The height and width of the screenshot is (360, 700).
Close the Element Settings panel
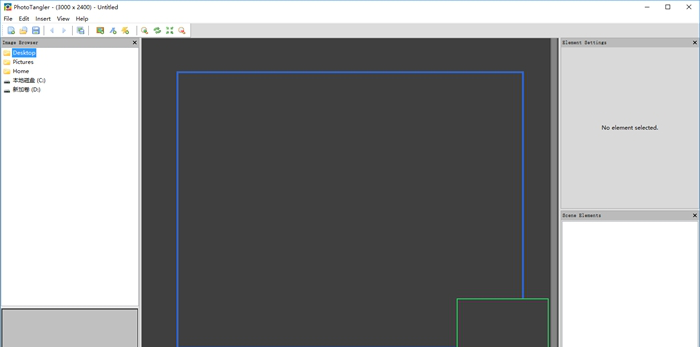click(695, 42)
